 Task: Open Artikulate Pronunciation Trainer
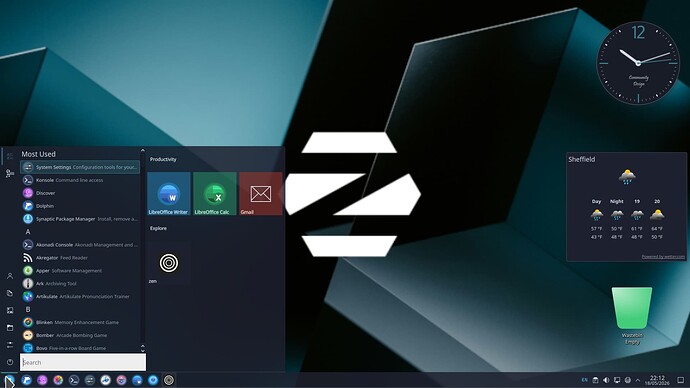(80, 296)
